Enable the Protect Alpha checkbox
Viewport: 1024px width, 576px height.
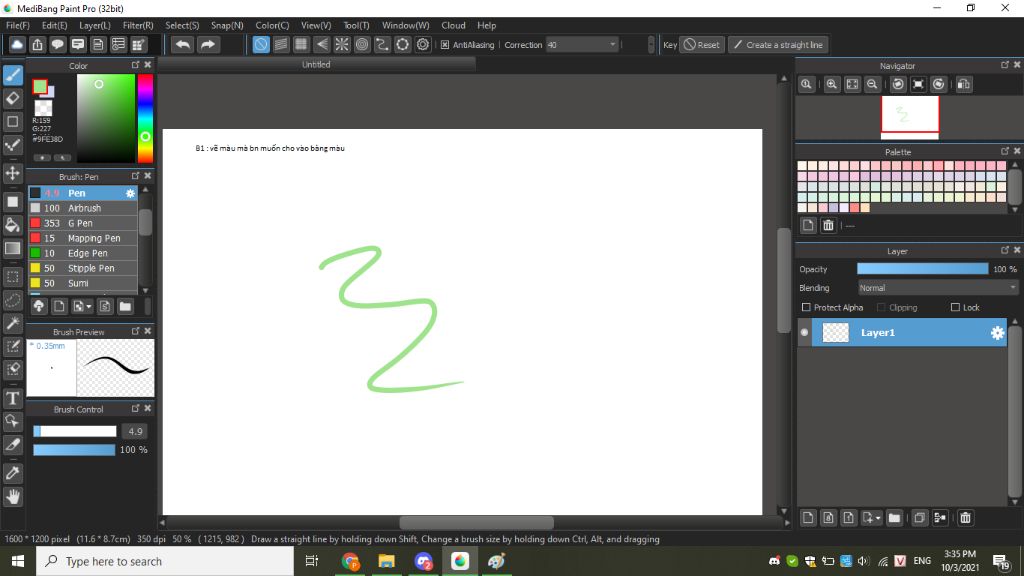tap(806, 307)
